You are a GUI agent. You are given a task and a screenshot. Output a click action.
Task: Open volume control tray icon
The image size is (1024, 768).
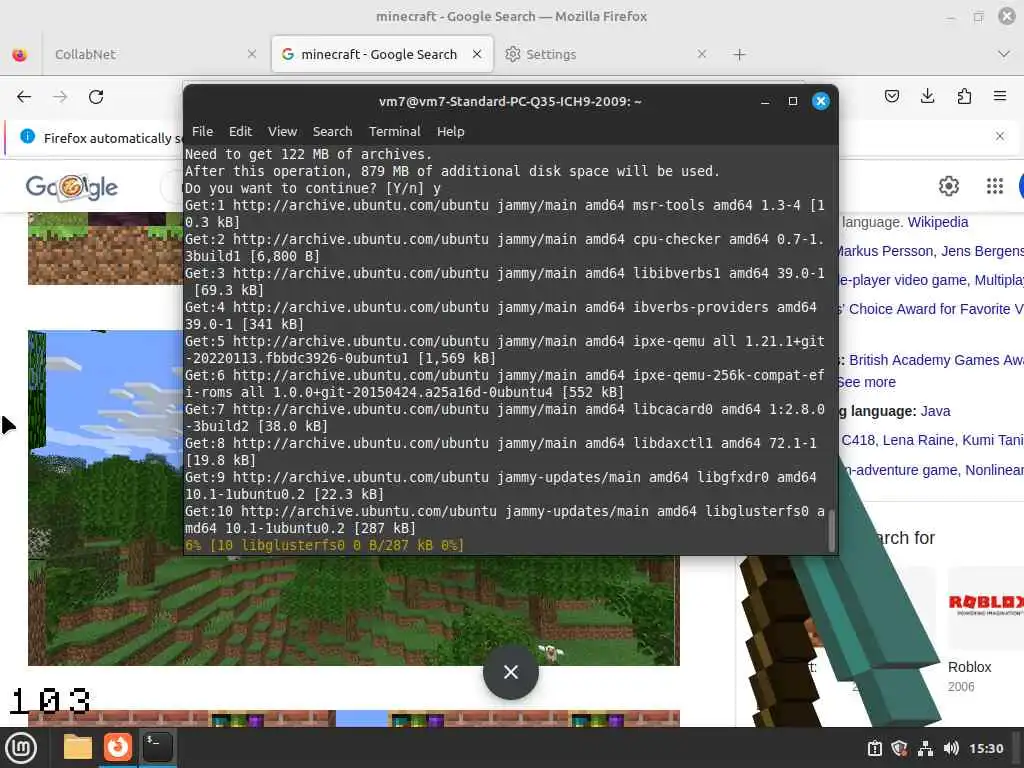951,748
